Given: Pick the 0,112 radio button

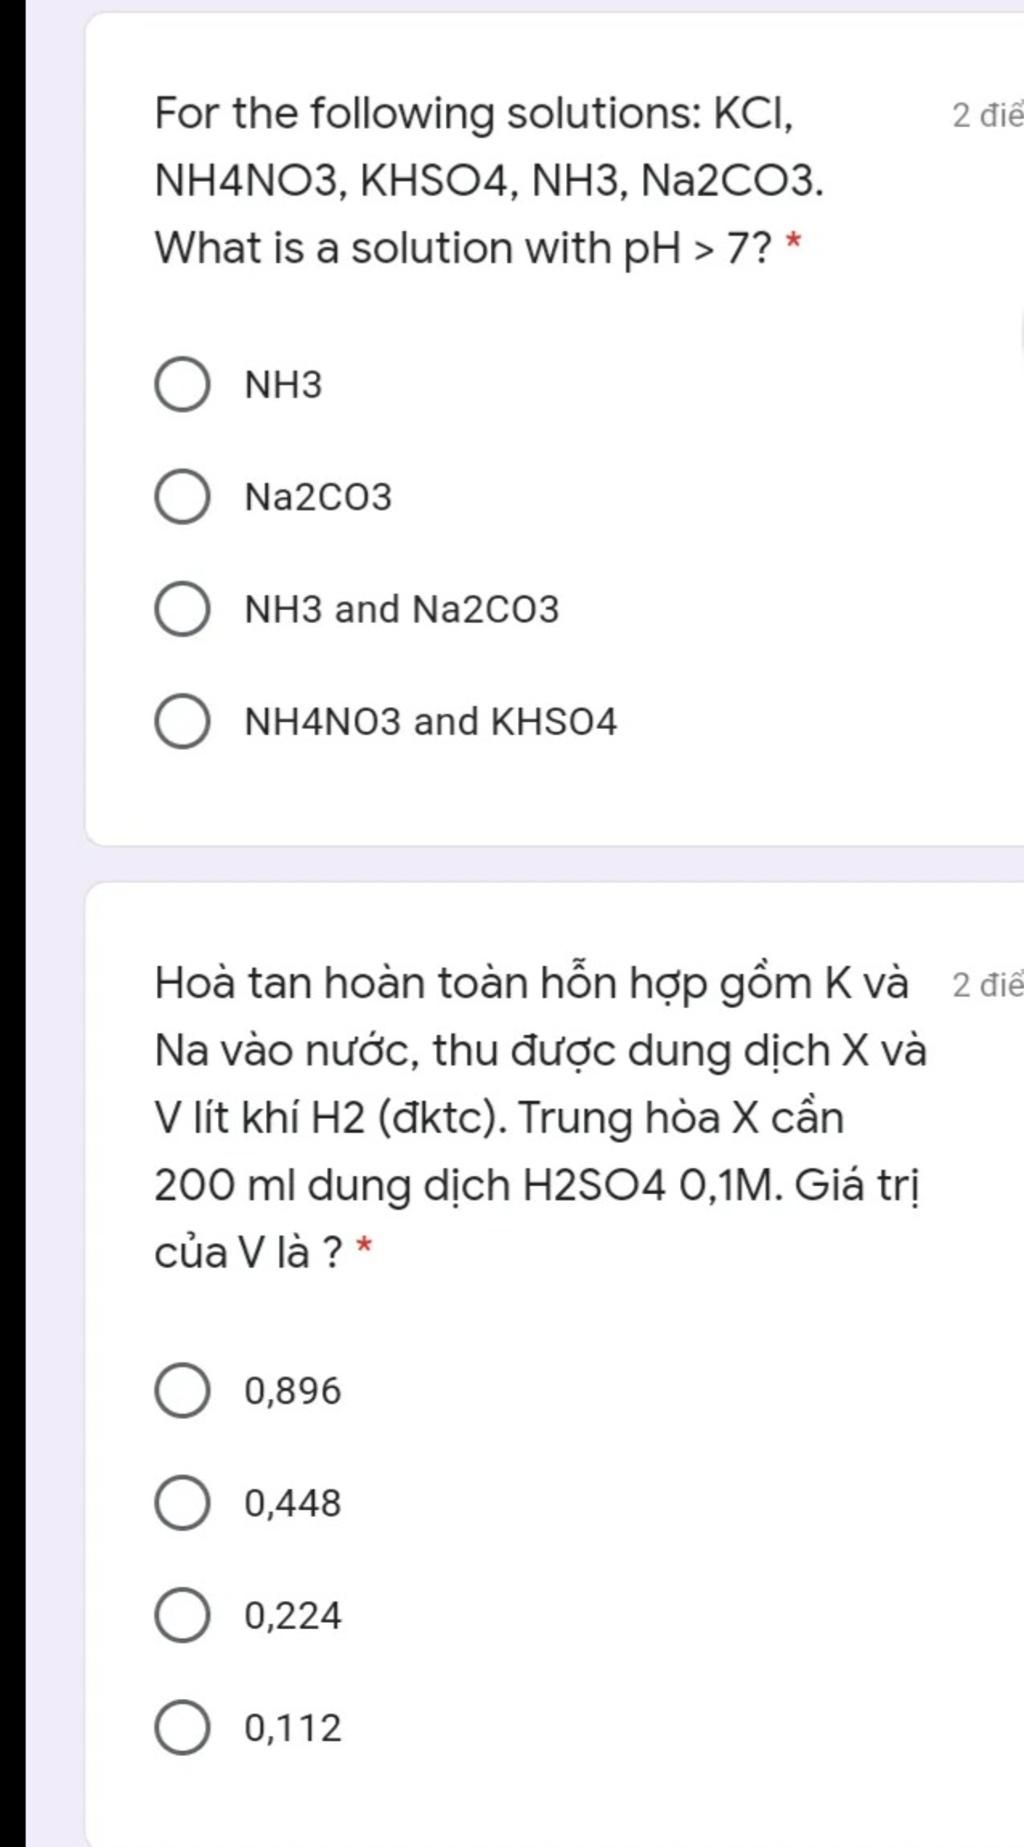Looking at the screenshot, I should coord(182,1728).
